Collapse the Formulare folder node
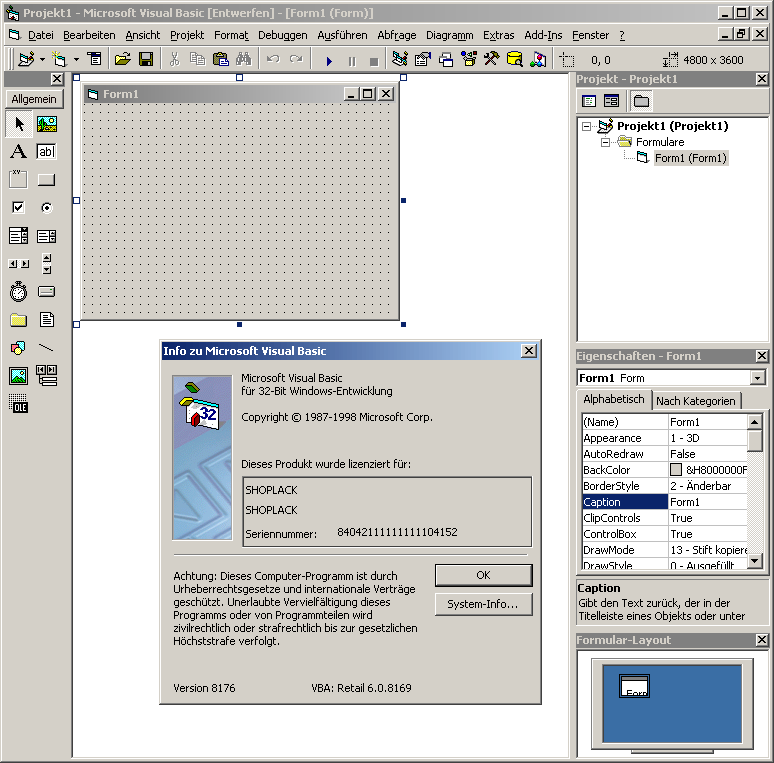774x763 pixels. click(605, 143)
